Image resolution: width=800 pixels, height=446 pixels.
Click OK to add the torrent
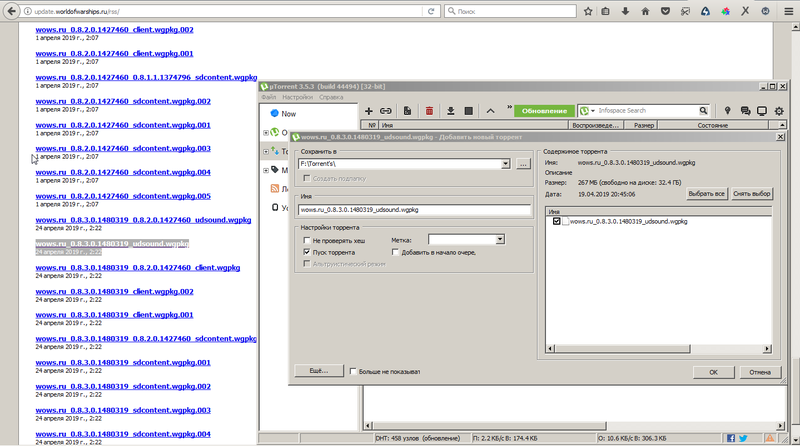713,372
